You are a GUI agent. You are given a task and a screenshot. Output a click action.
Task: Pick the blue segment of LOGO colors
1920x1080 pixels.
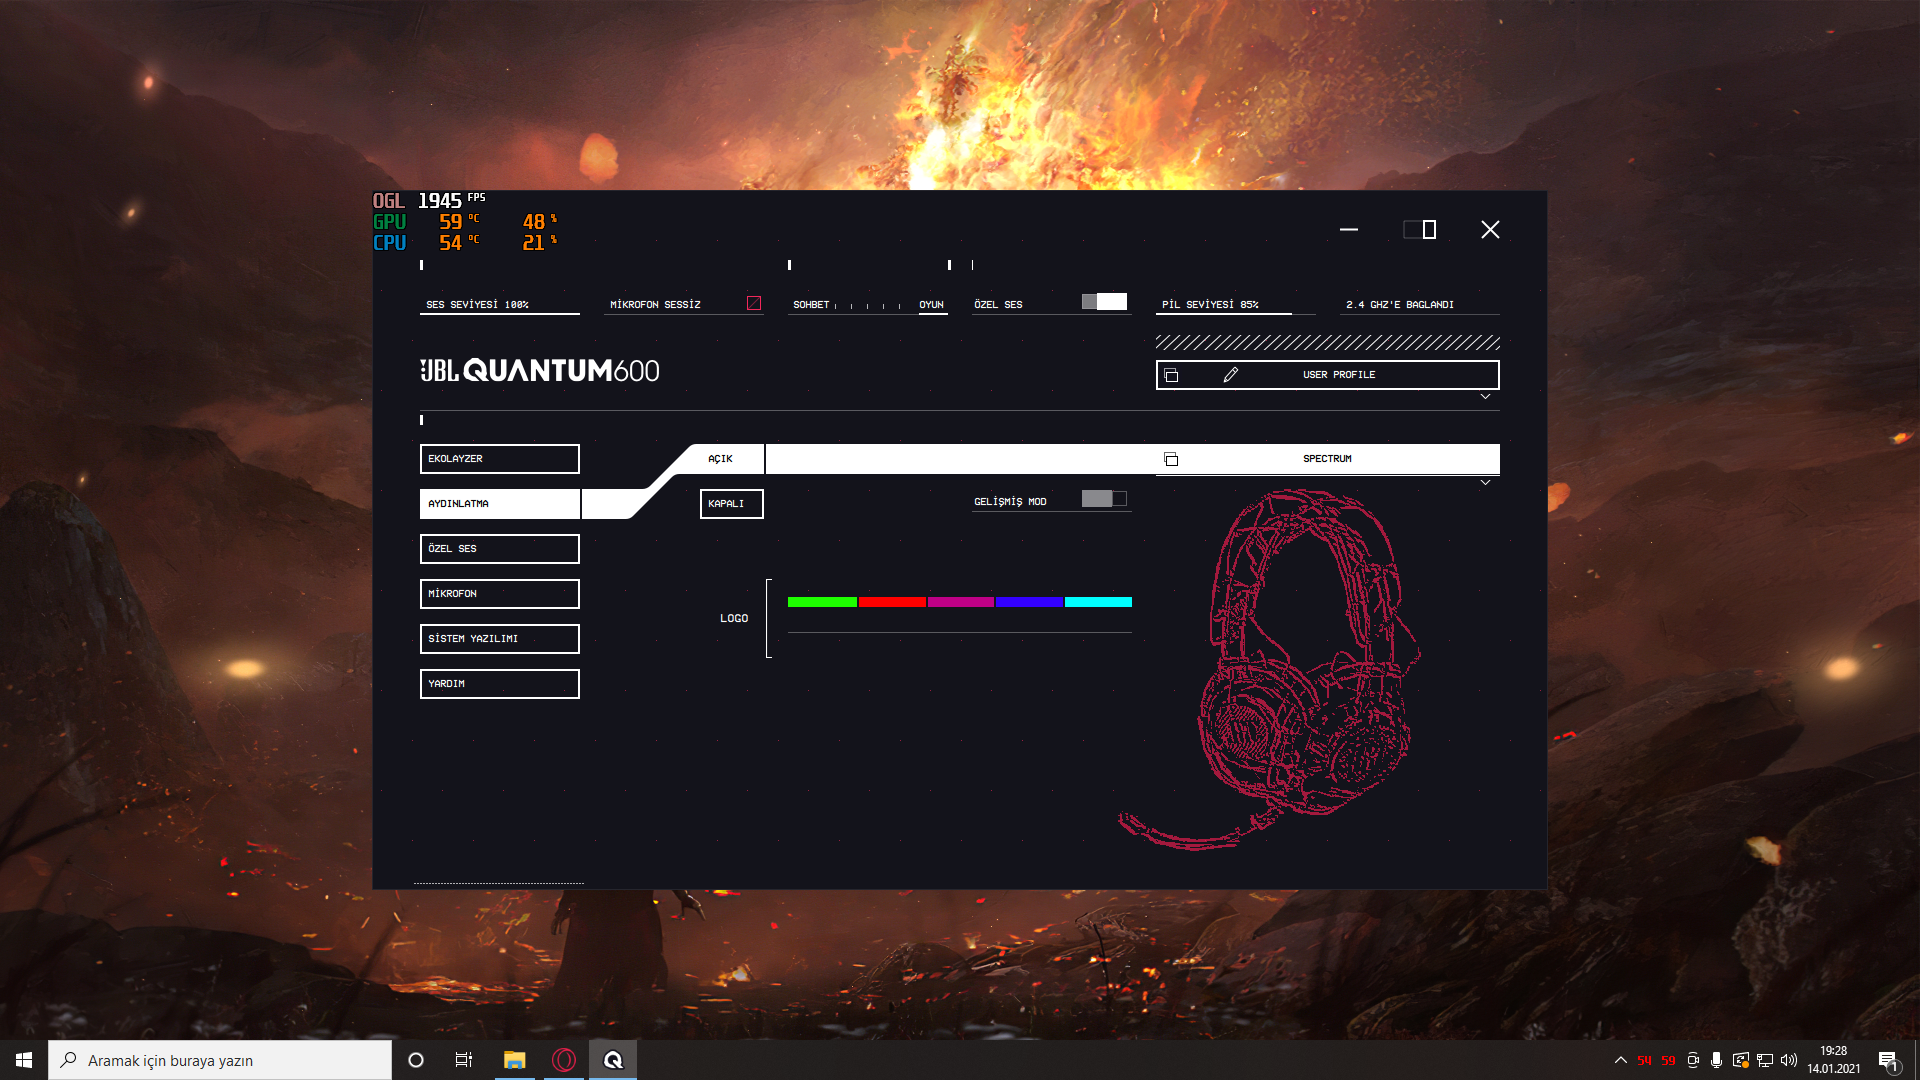tap(1030, 602)
